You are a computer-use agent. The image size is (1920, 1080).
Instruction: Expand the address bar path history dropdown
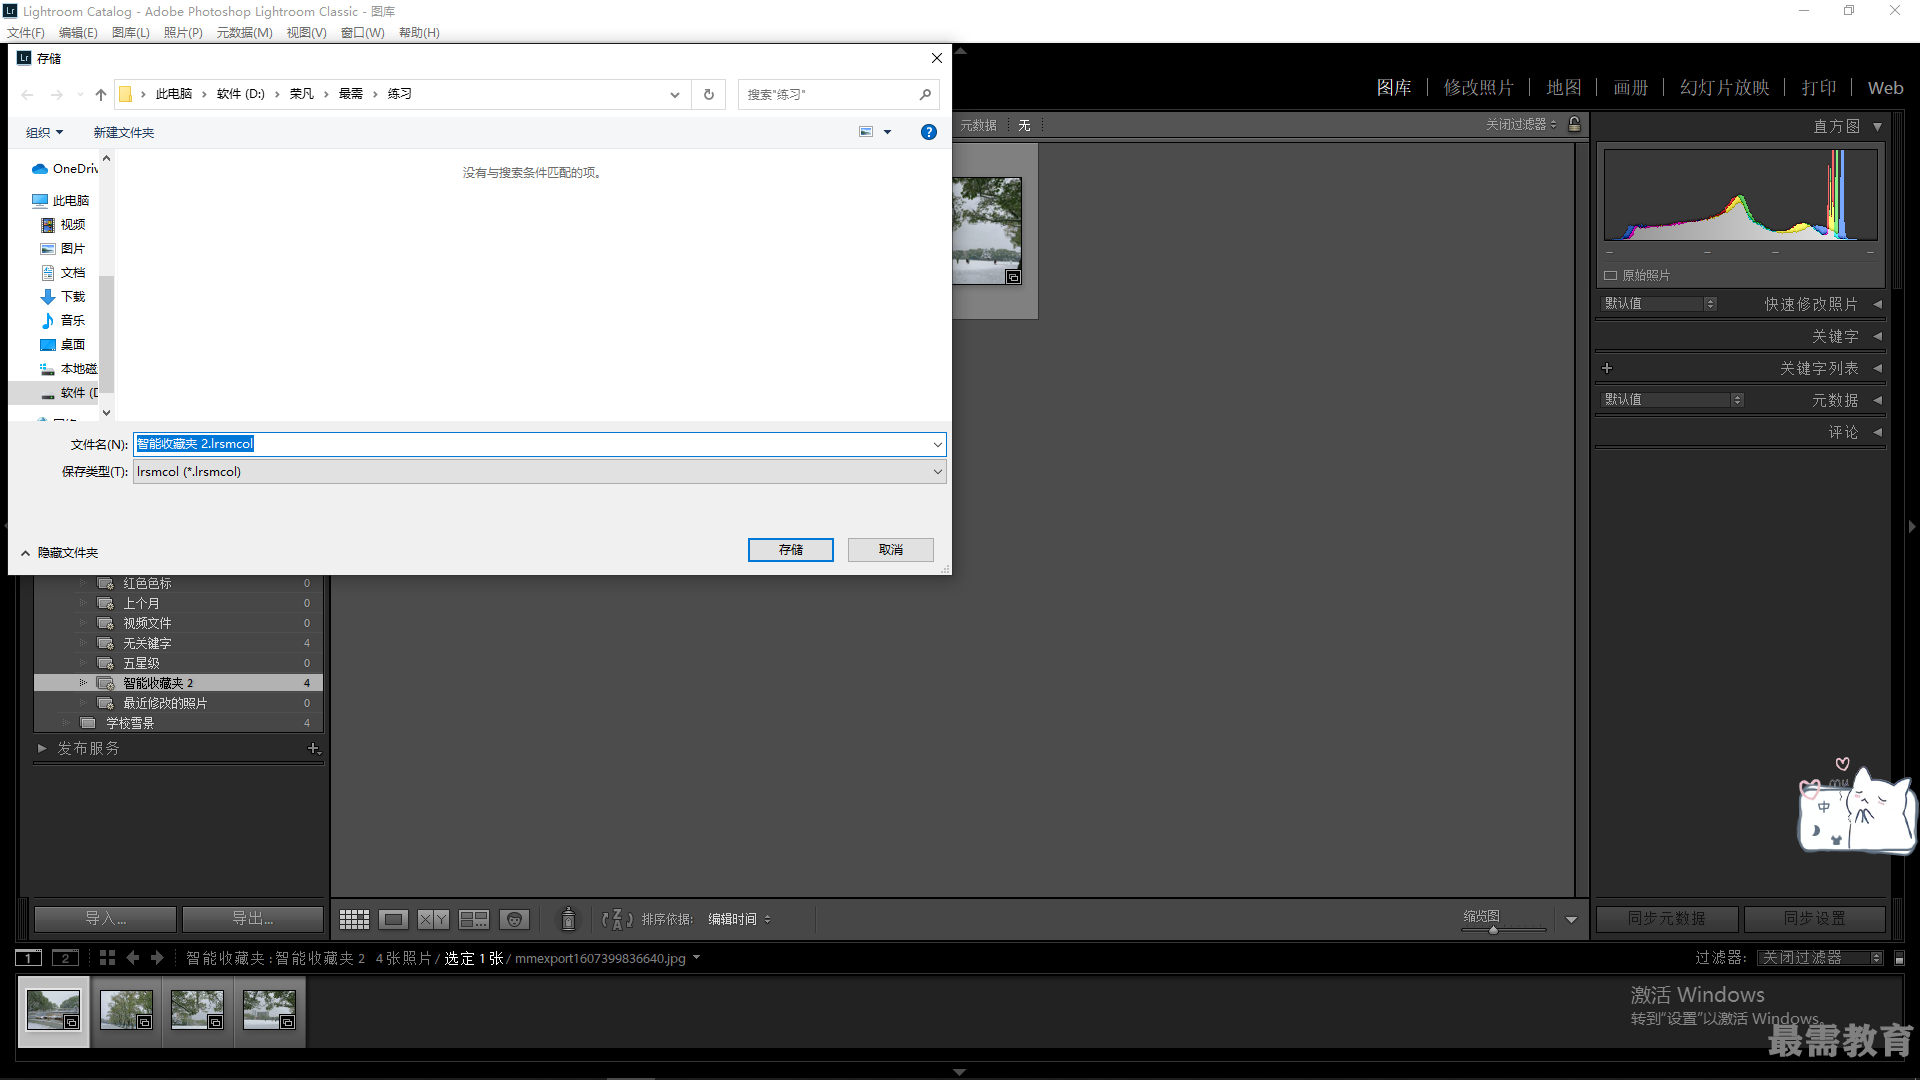(x=675, y=94)
